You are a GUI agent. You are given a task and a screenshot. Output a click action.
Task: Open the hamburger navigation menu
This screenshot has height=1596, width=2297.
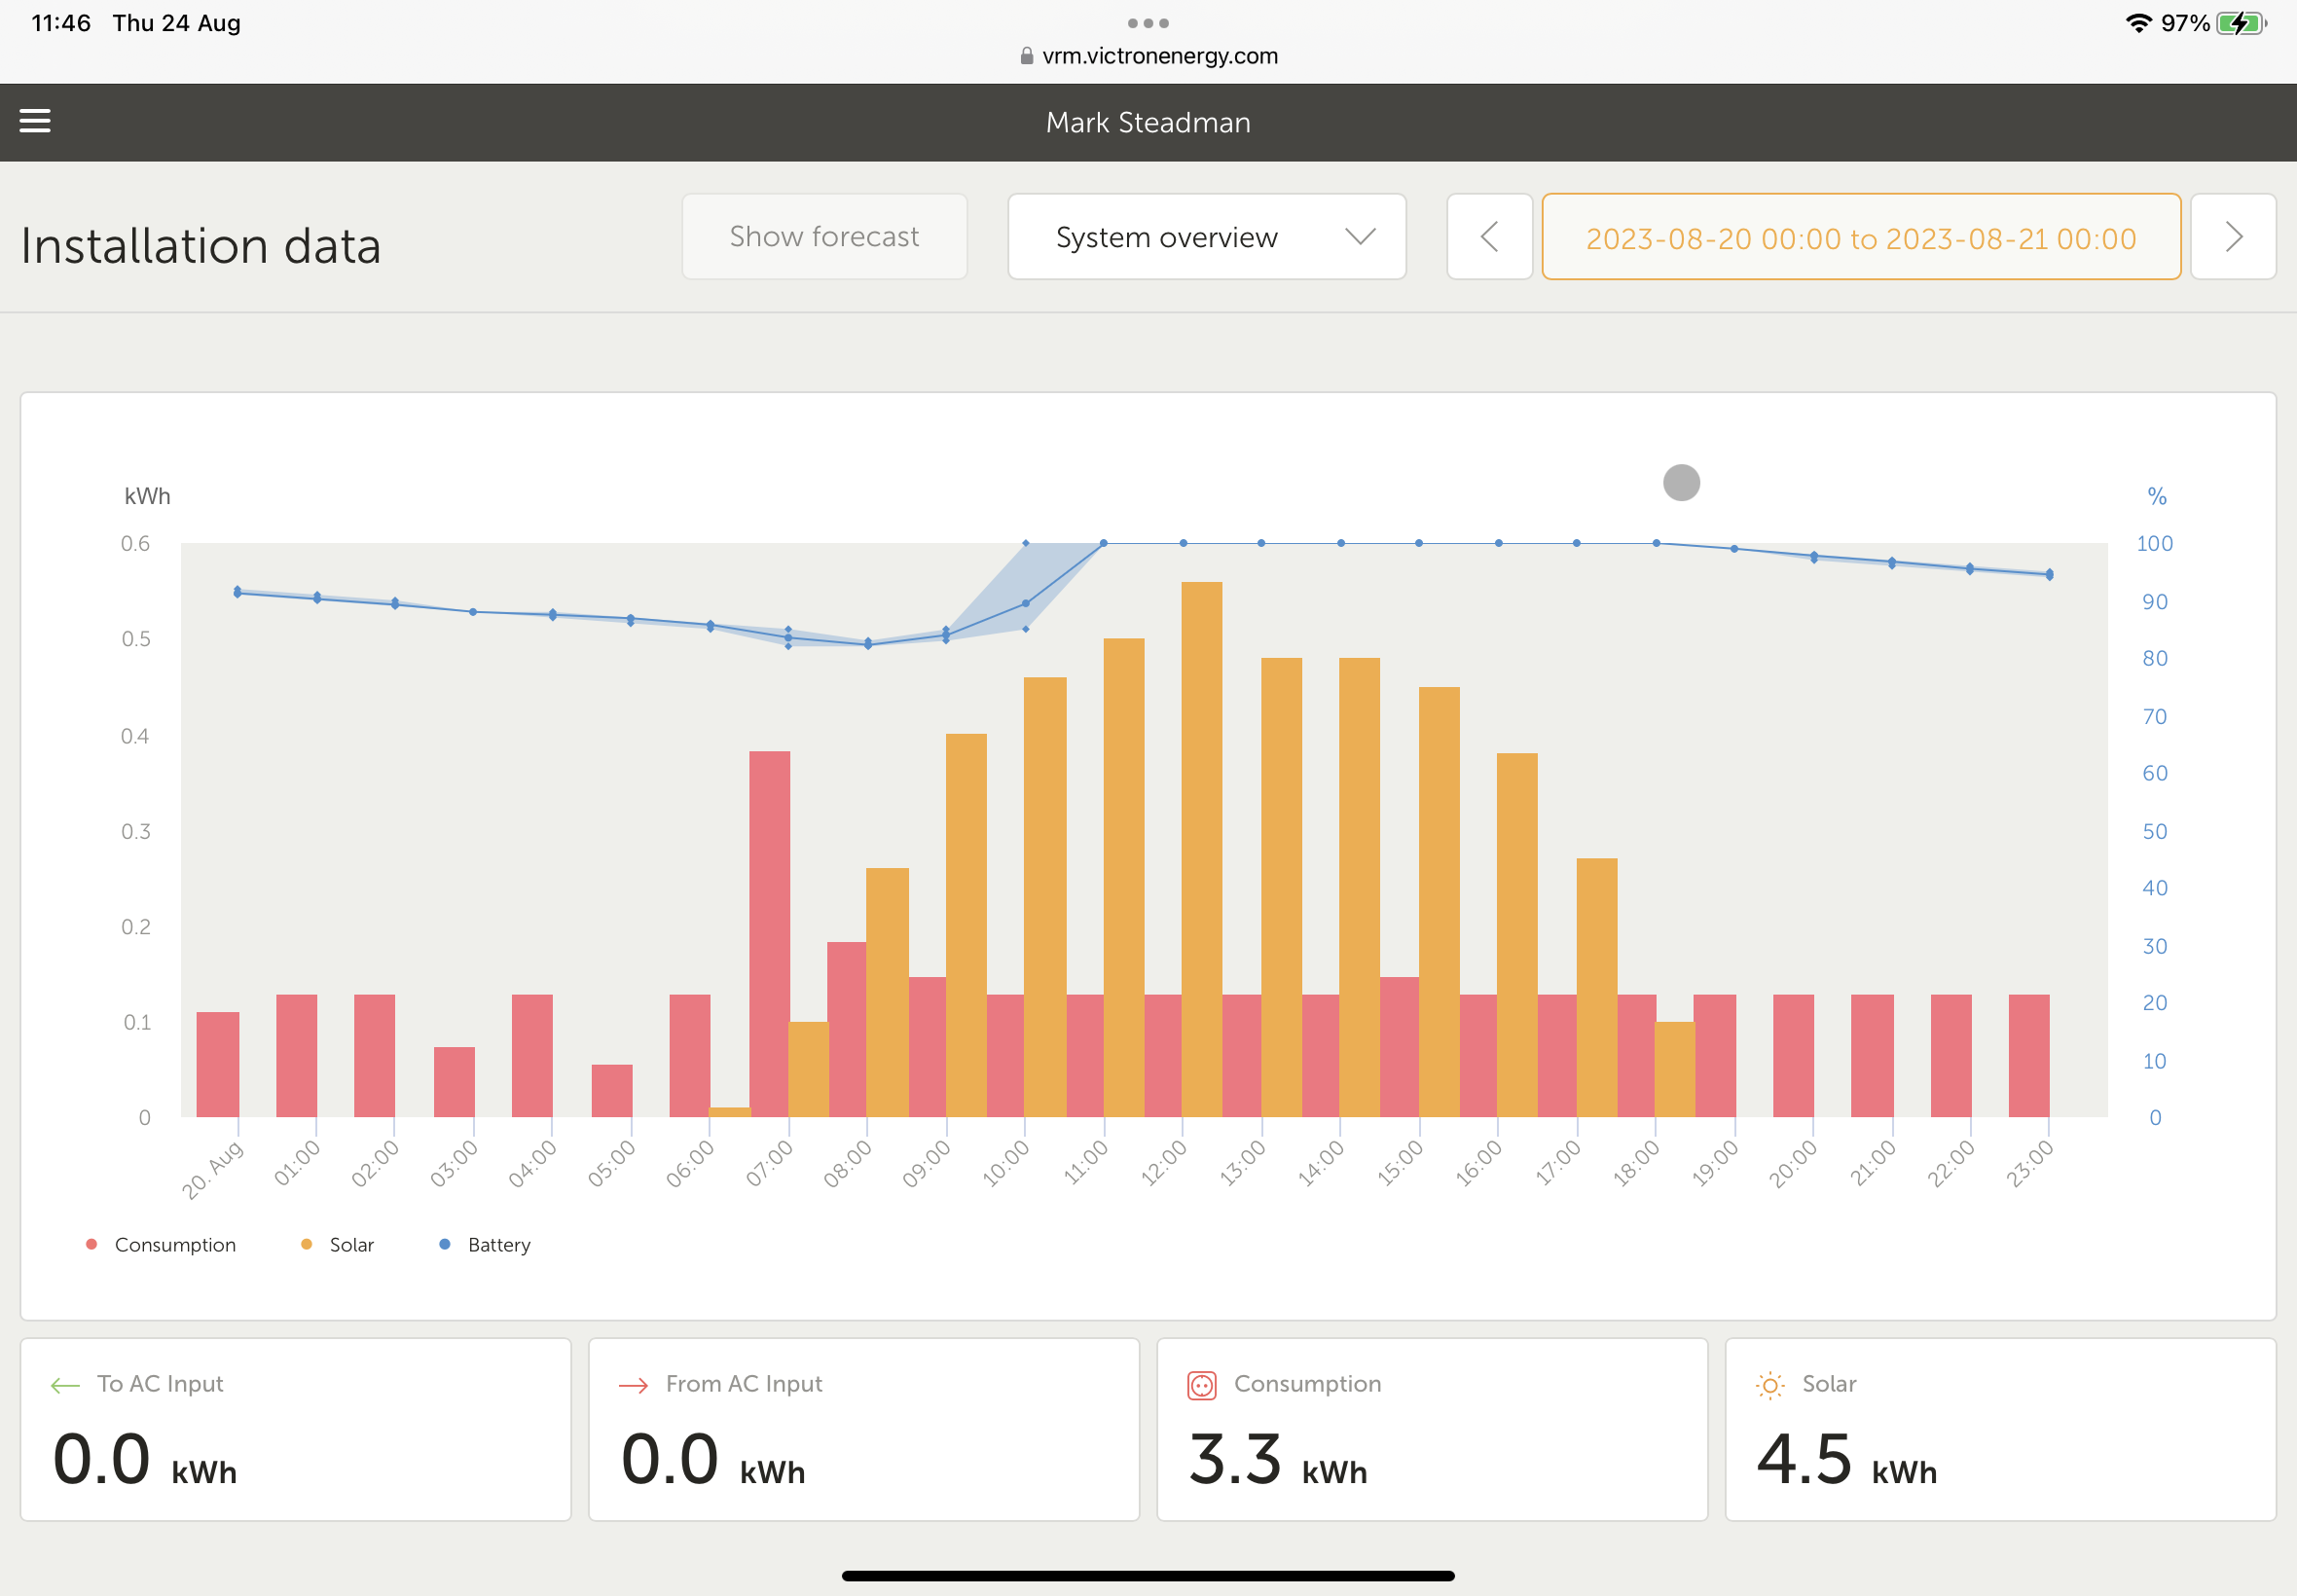(35, 121)
